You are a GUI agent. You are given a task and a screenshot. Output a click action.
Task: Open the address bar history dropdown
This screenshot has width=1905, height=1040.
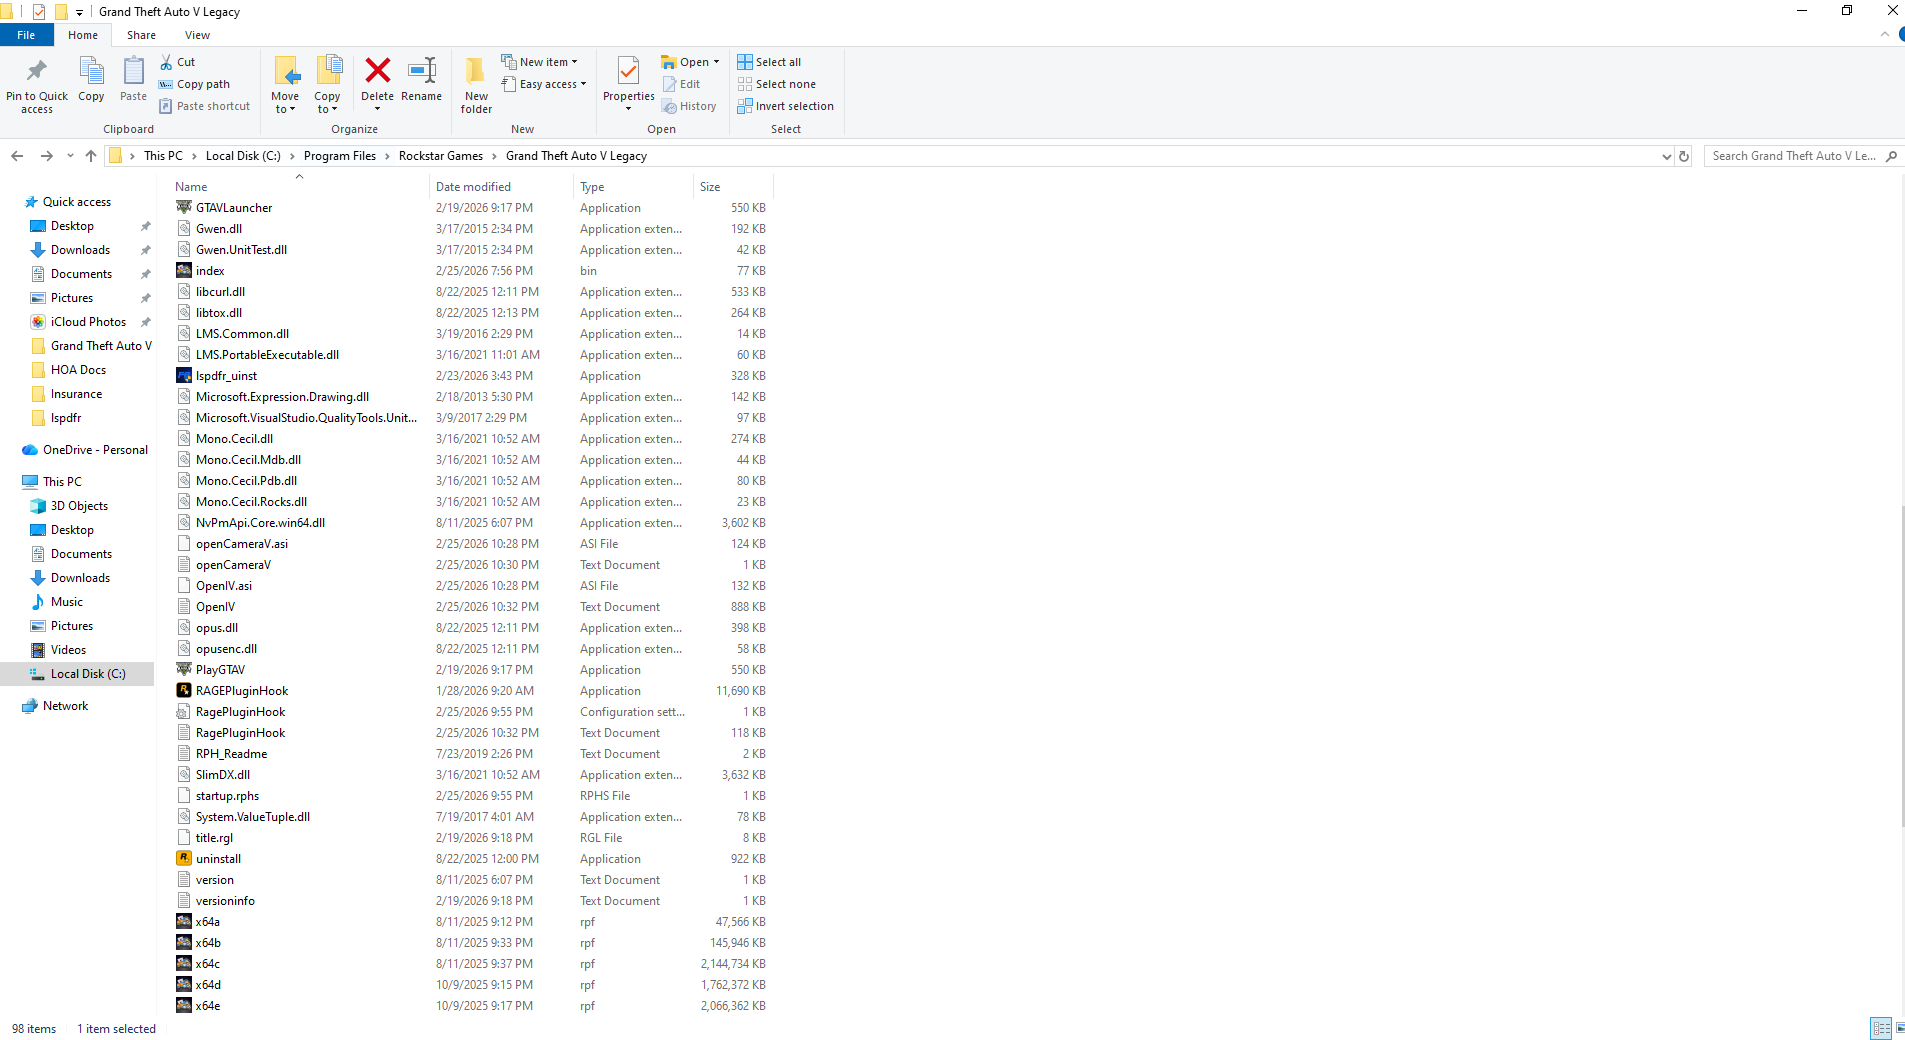click(1666, 156)
